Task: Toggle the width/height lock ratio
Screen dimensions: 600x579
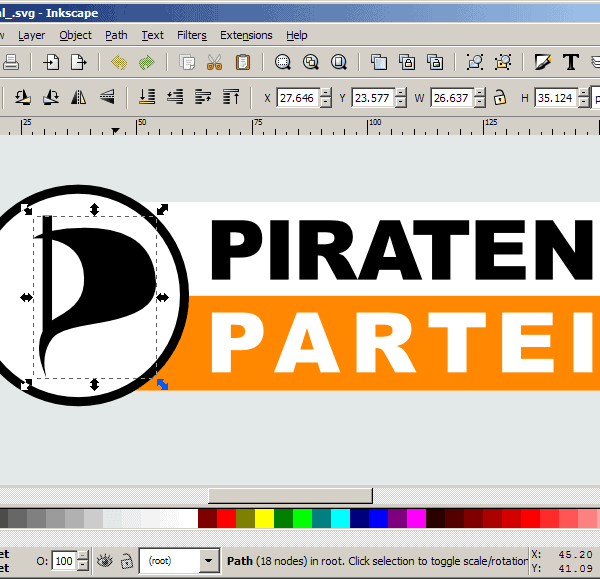Action: [497, 98]
